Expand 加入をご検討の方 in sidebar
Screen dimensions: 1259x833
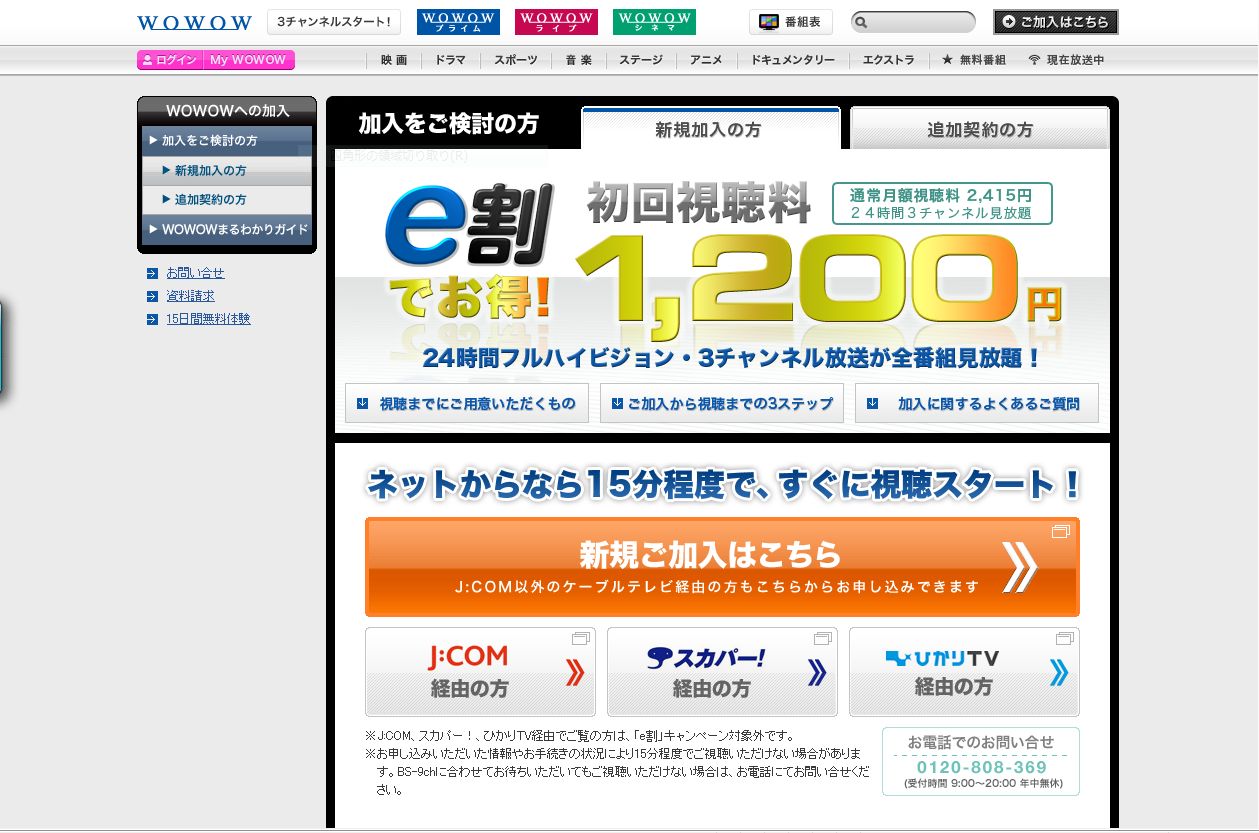[x=227, y=141]
